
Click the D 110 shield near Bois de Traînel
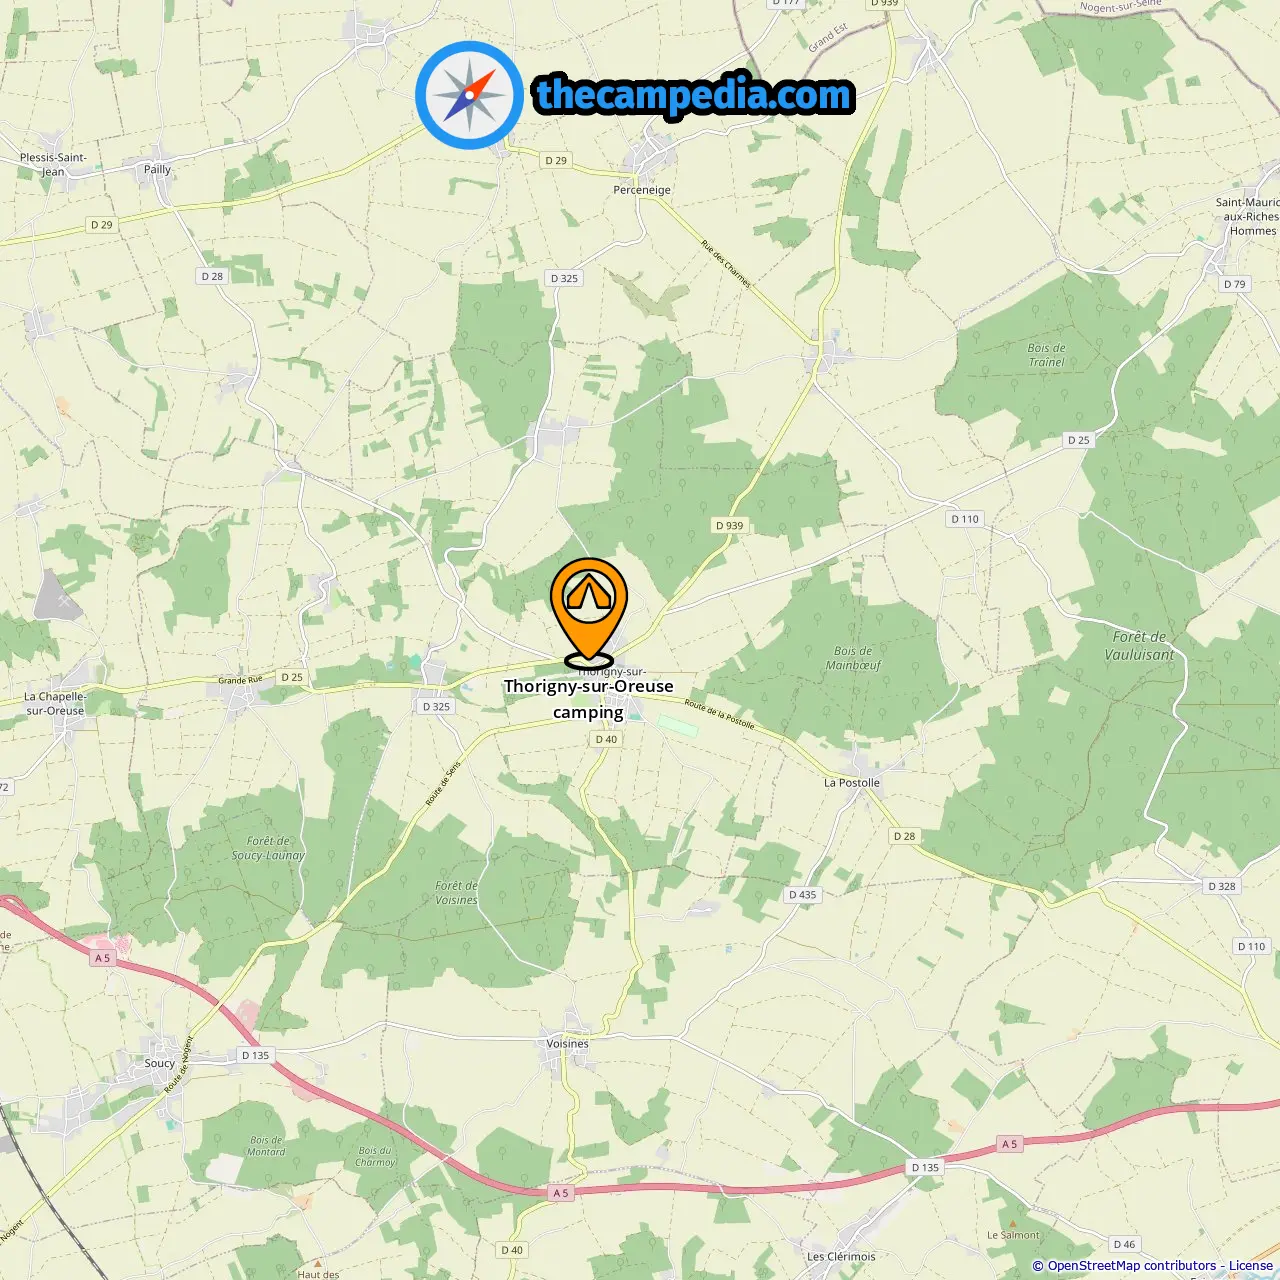(x=965, y=519)
